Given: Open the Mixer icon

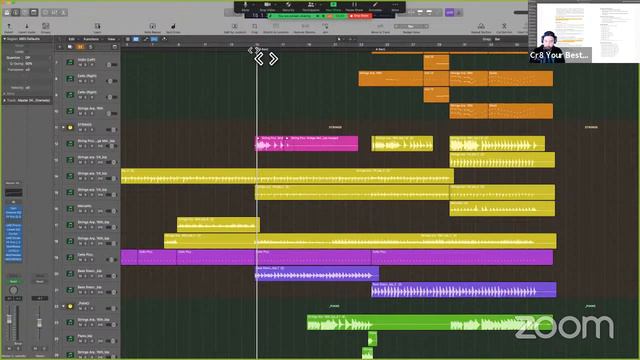Looking at the screenshot, I should 54,13.
